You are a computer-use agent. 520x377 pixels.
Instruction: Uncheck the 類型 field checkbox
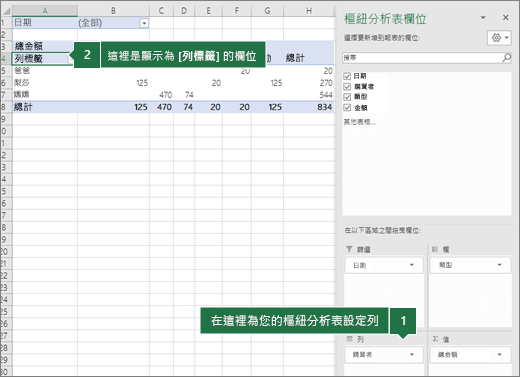[x=347, y=97]
